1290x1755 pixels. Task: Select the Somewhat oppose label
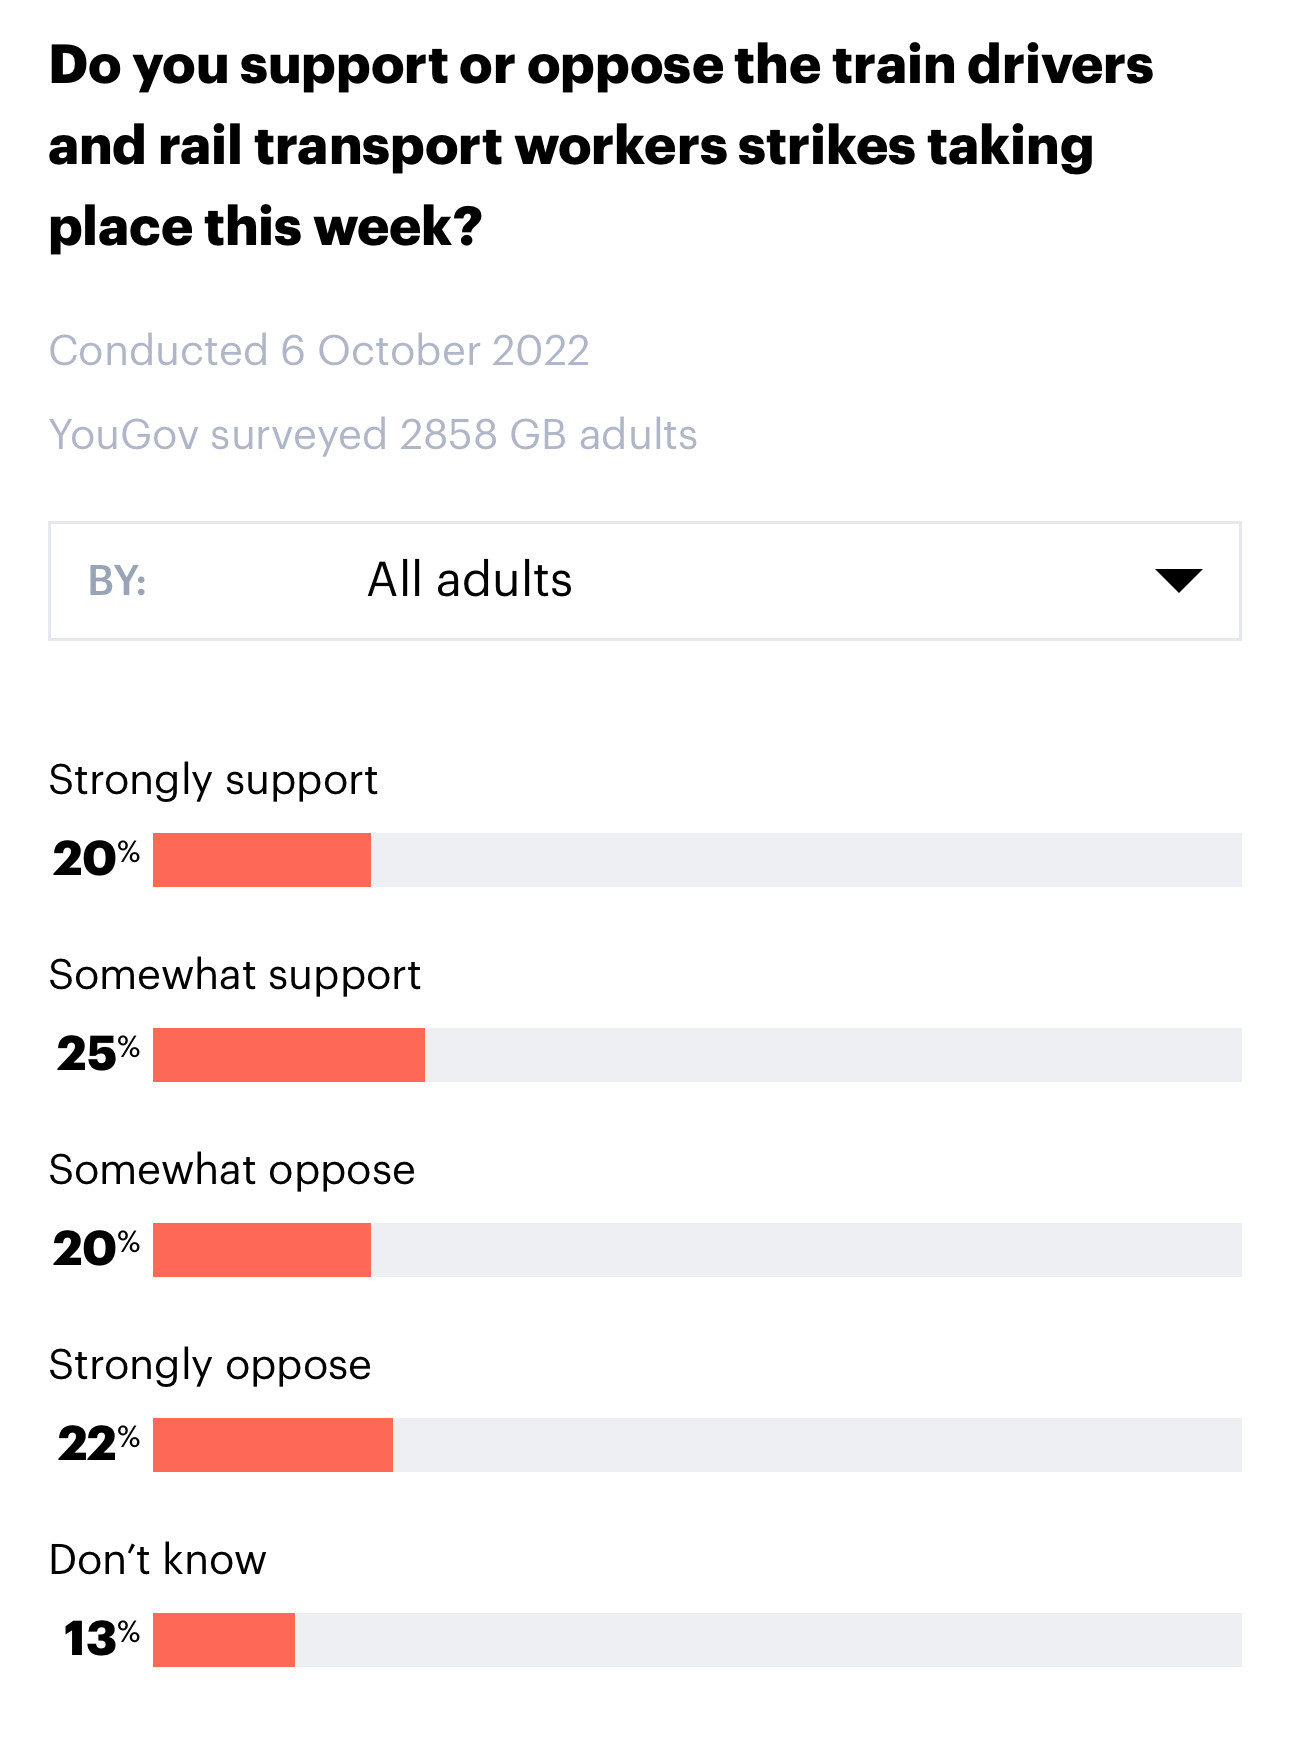[232, 1171]
